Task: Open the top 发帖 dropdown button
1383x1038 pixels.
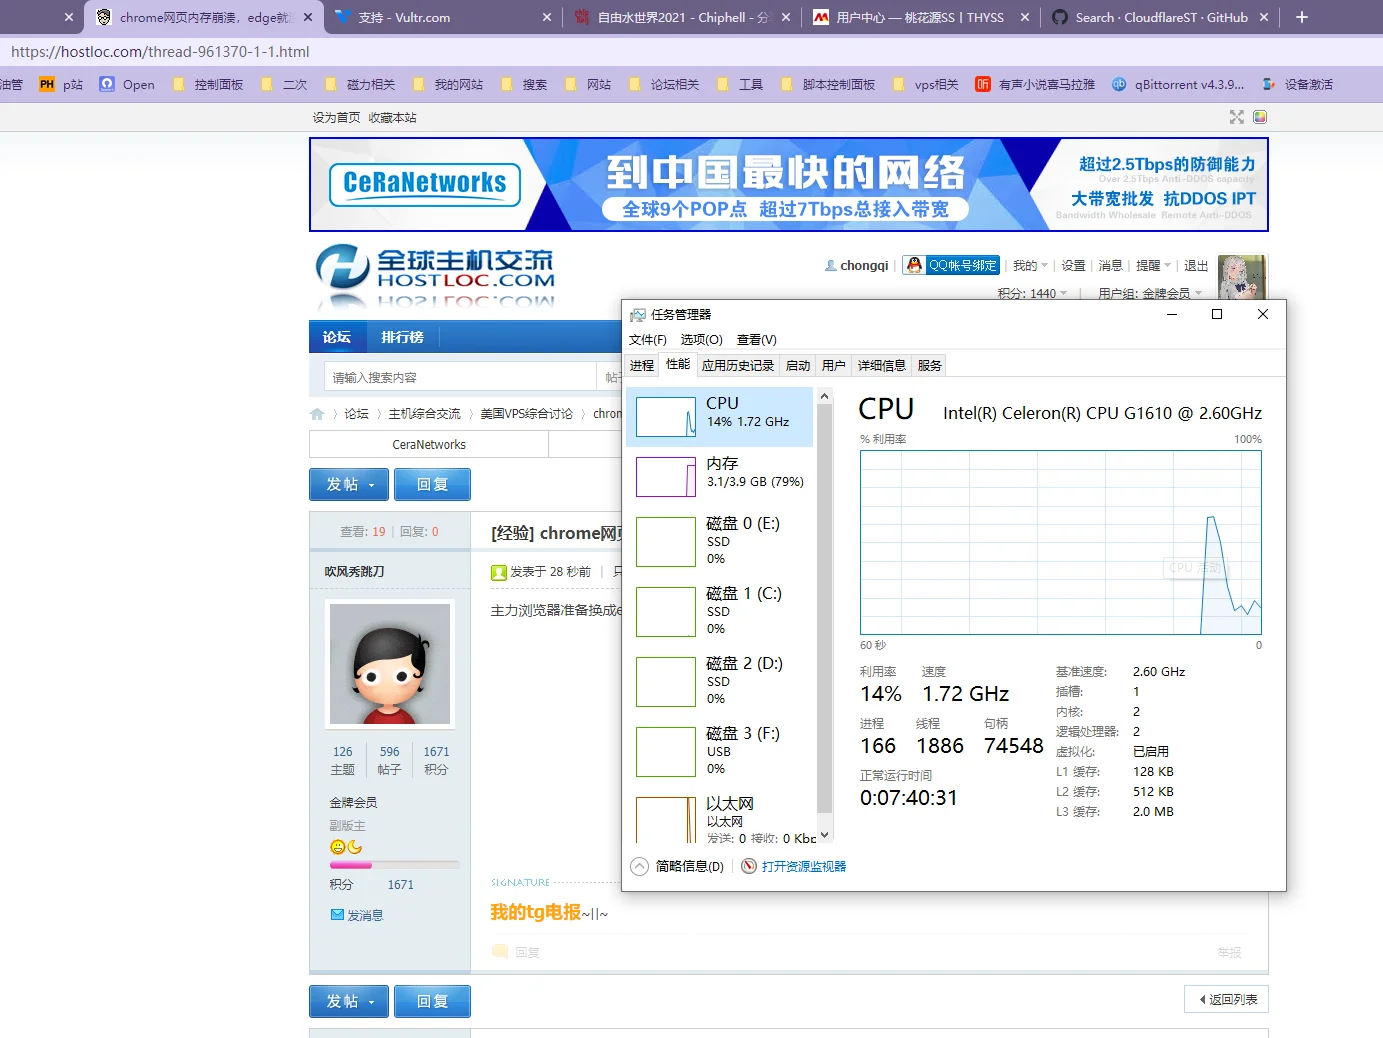Action: click(349, 484)
